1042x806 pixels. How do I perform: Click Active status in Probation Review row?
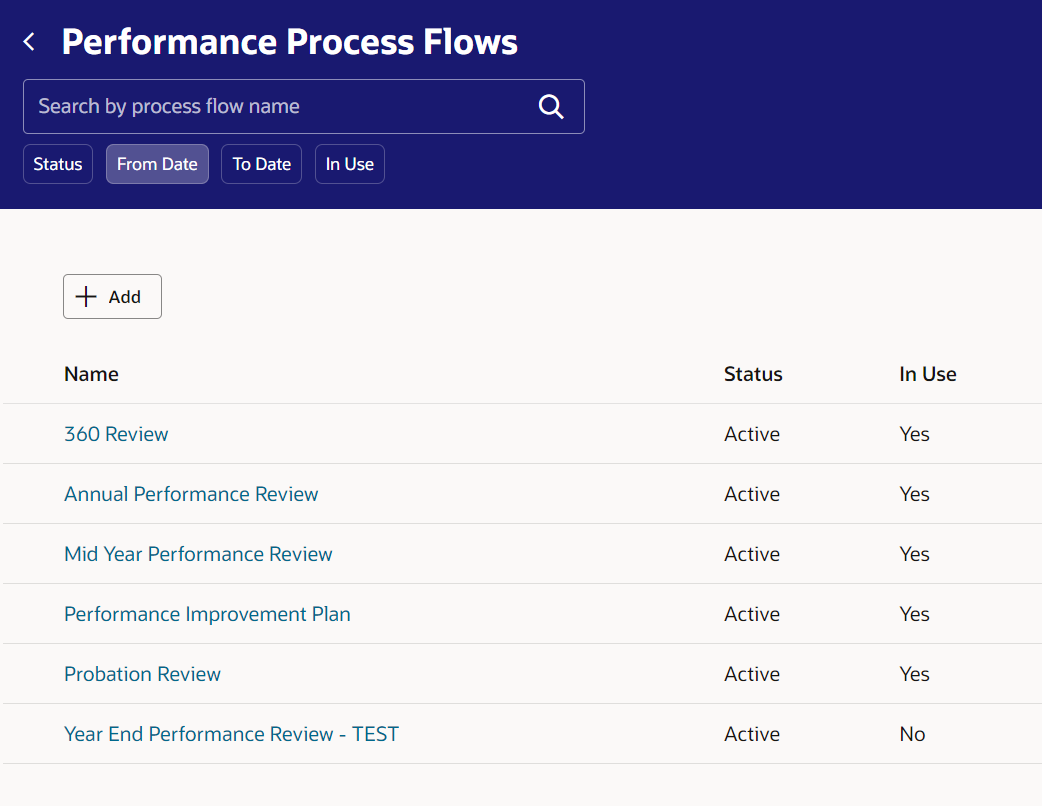[752, 674]
